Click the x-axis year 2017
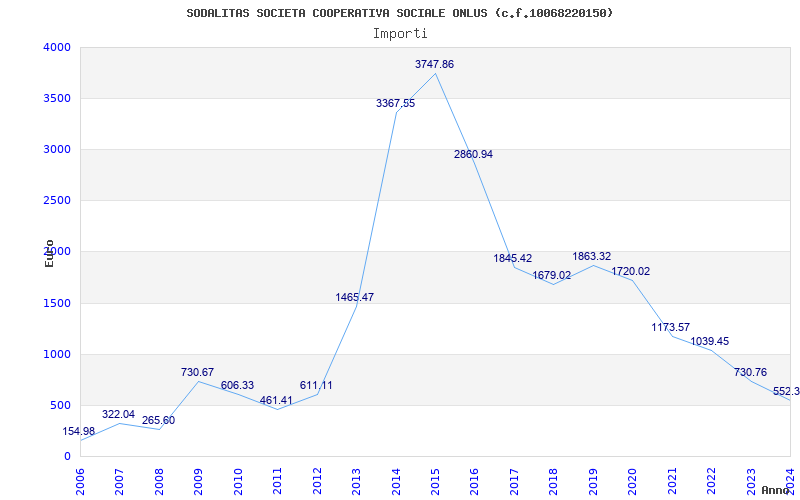The width and height of the screenshot is (800, 500). 514,481
